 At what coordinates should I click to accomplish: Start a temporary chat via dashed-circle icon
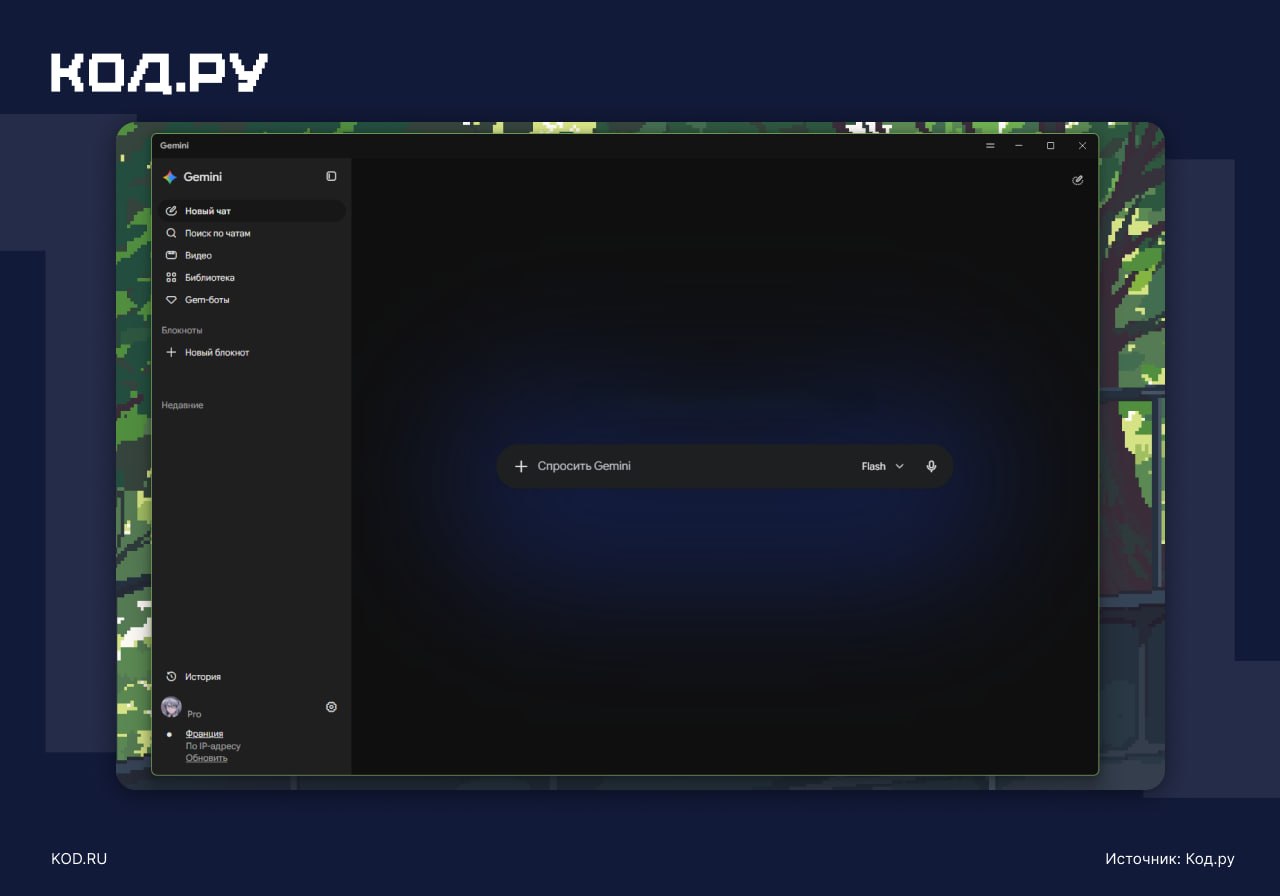tap(1077, 180)
